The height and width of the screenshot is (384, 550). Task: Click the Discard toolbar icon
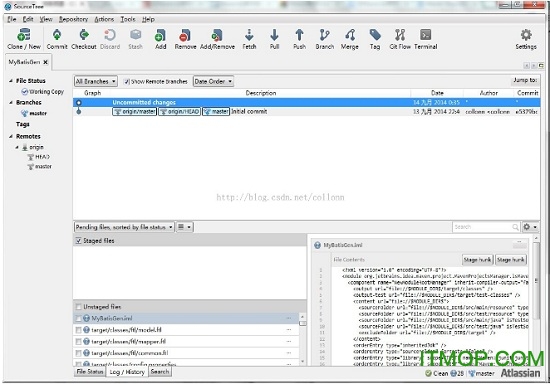point(110,39)
